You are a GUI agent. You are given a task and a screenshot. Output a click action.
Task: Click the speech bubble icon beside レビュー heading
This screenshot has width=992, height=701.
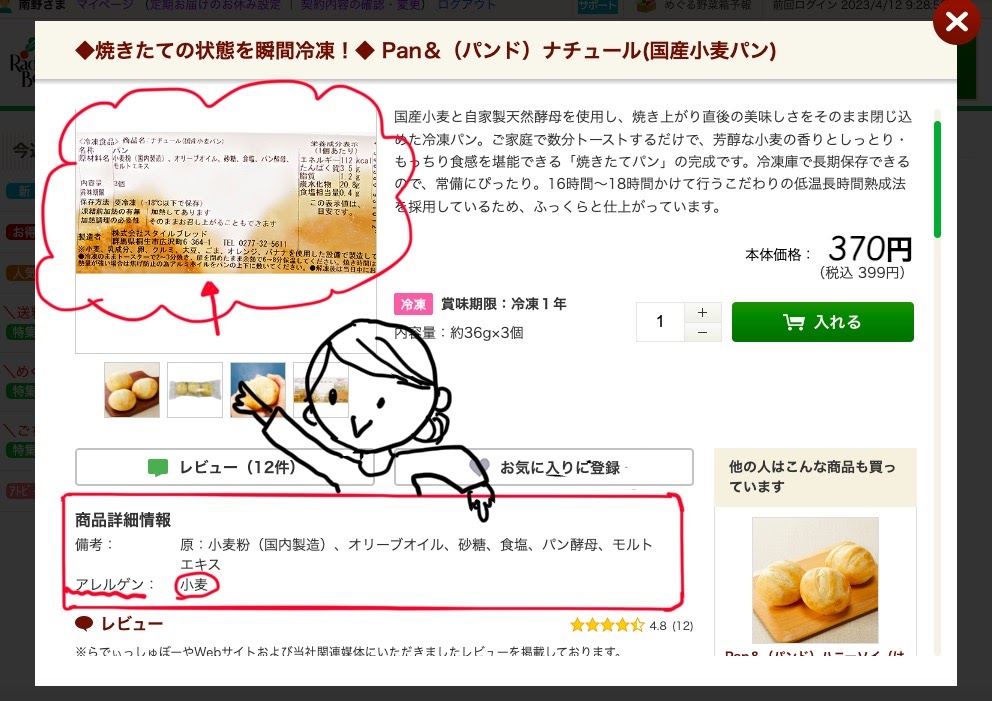[84, 624]
